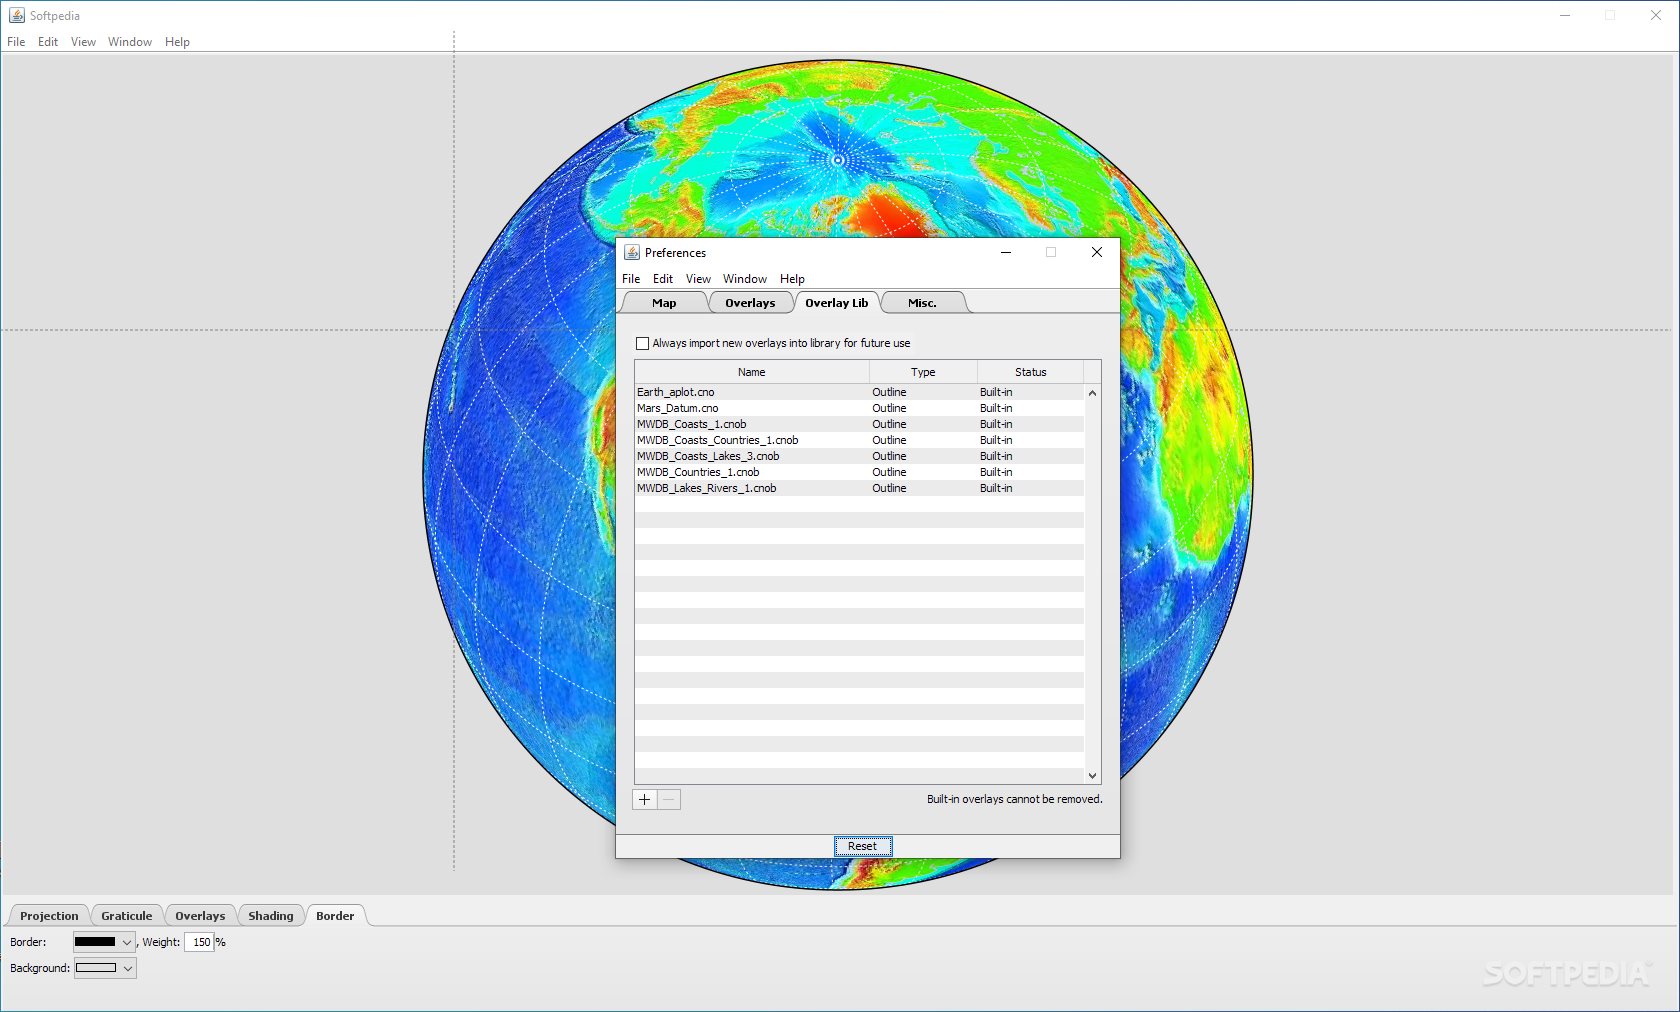Click the Softpedia main window Java icon
This screenshot has height=1012, width=1680.
(17, 15)
